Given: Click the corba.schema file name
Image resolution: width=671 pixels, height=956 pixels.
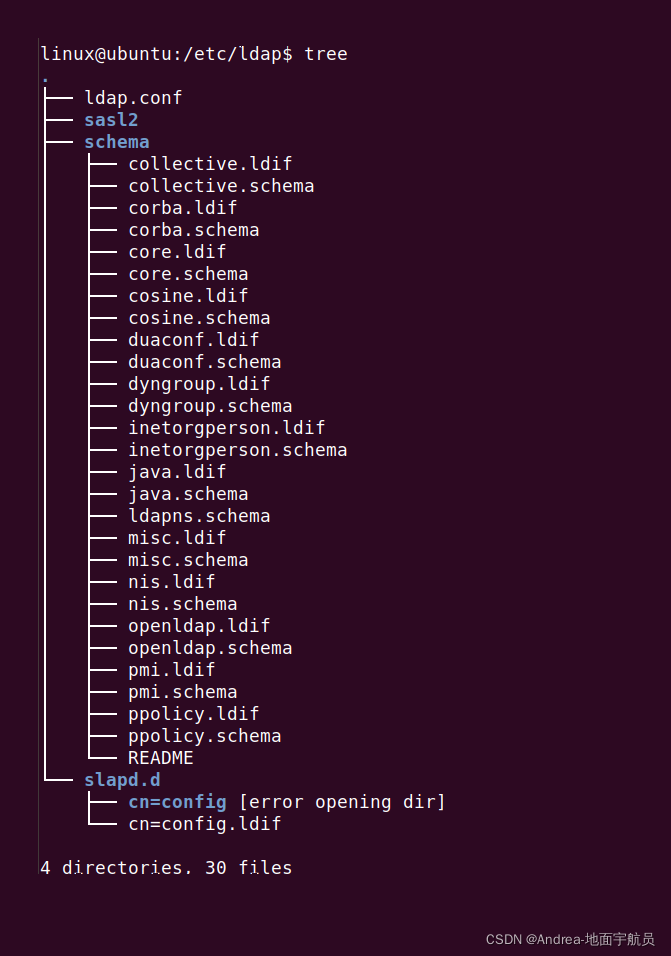Looking at the screenshot, I should click(193, 230).
